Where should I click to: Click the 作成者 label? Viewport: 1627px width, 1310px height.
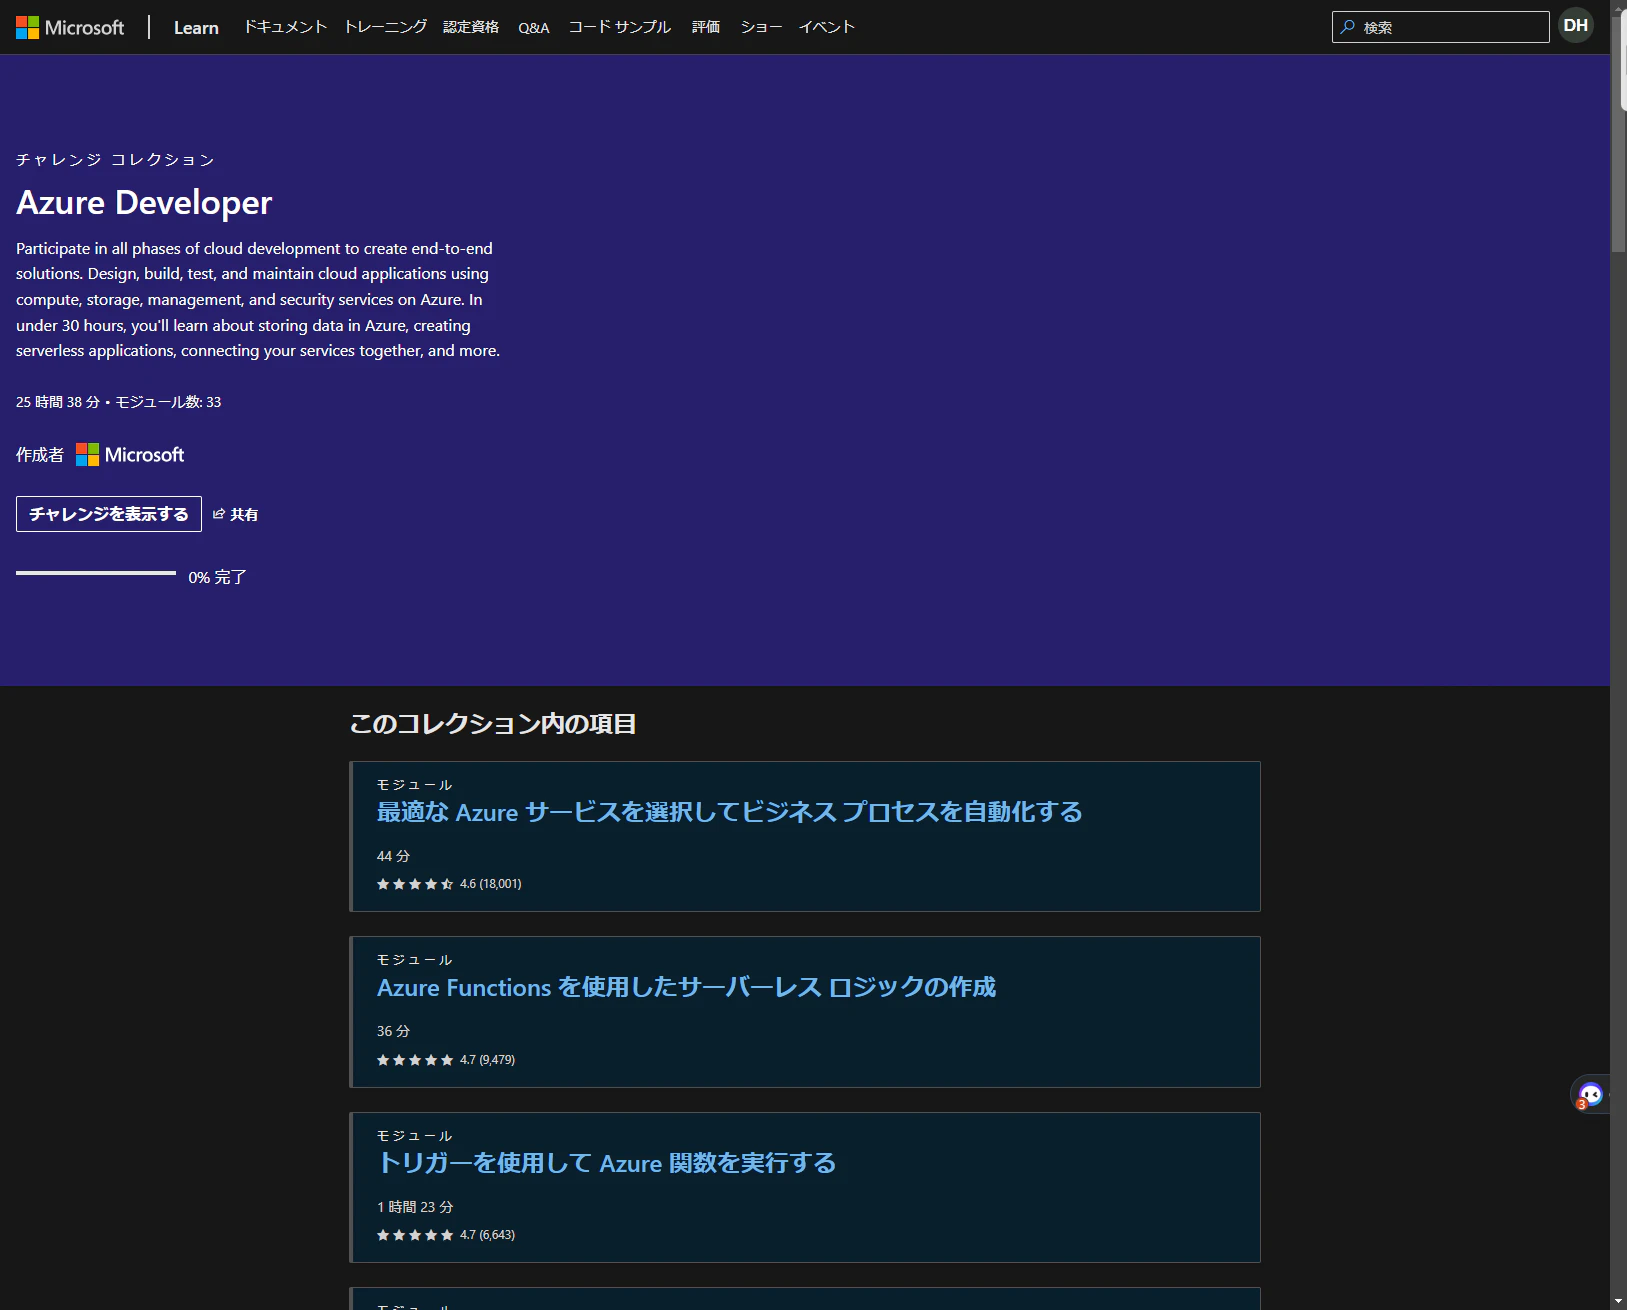40,455
